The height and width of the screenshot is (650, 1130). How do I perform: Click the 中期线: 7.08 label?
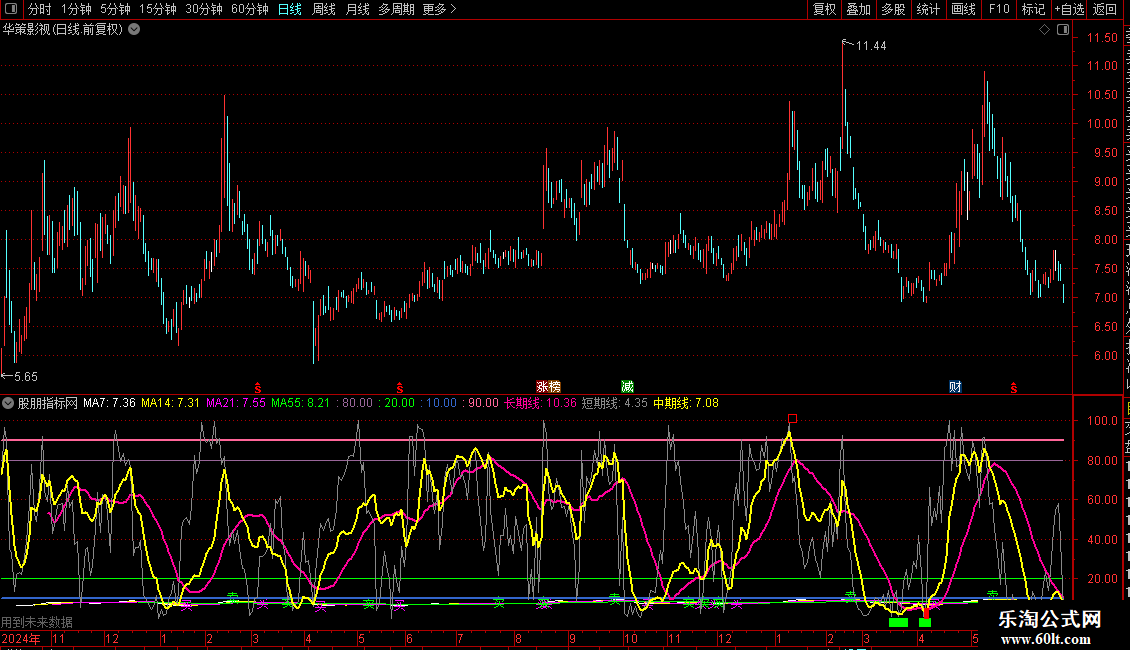point(685,404)
